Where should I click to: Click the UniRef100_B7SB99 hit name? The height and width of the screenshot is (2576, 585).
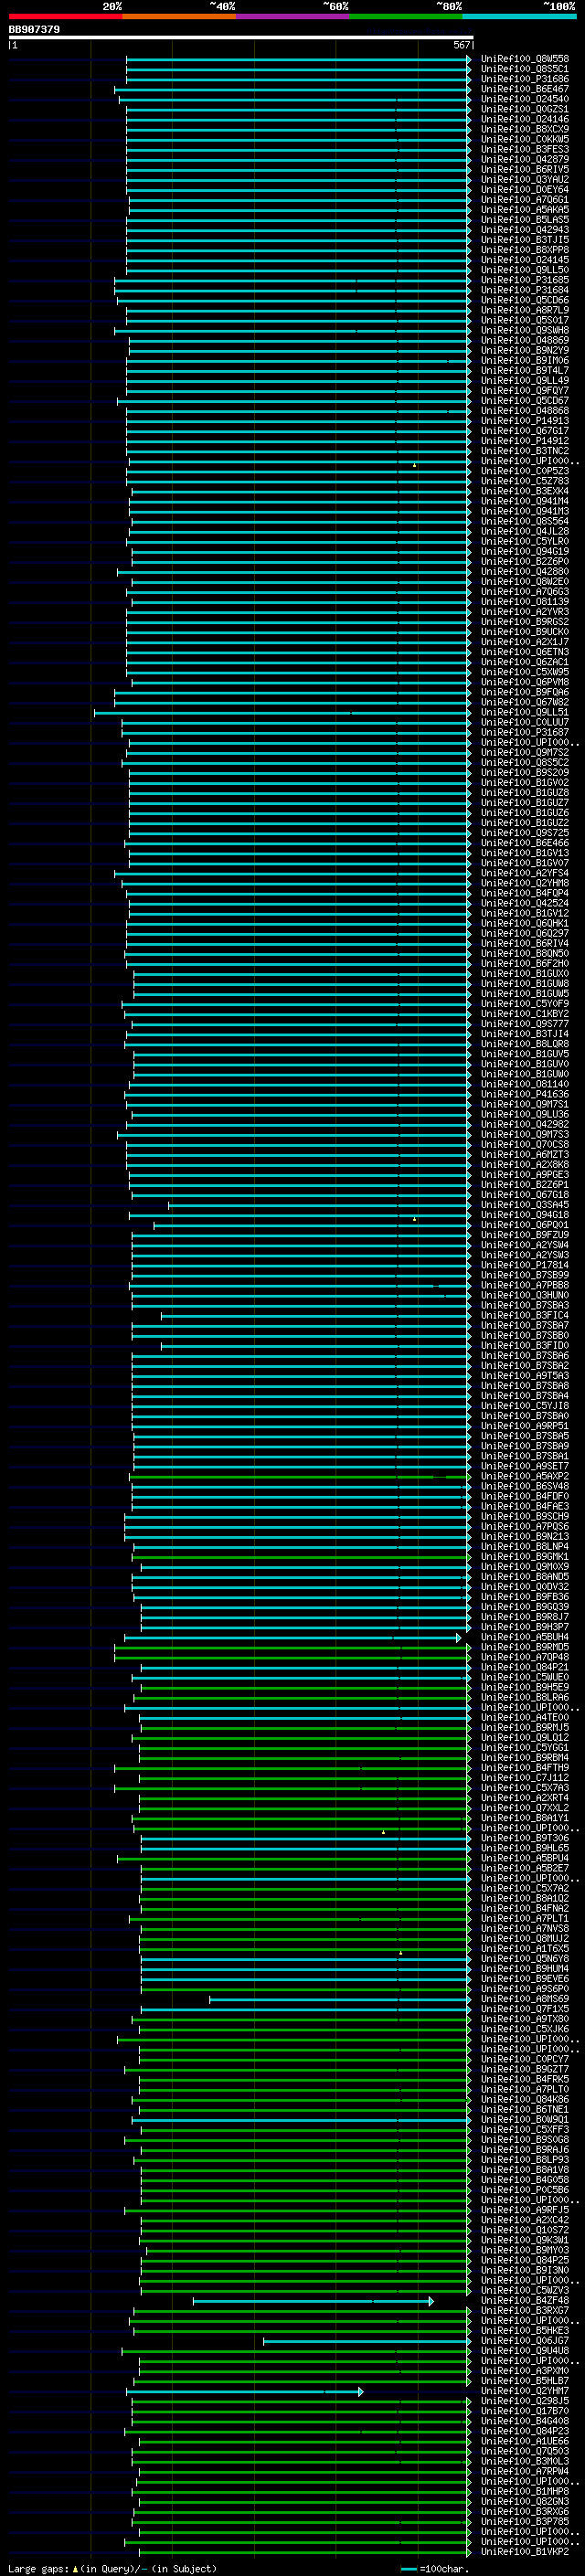pyautogui.click(x=525, y=1275)
